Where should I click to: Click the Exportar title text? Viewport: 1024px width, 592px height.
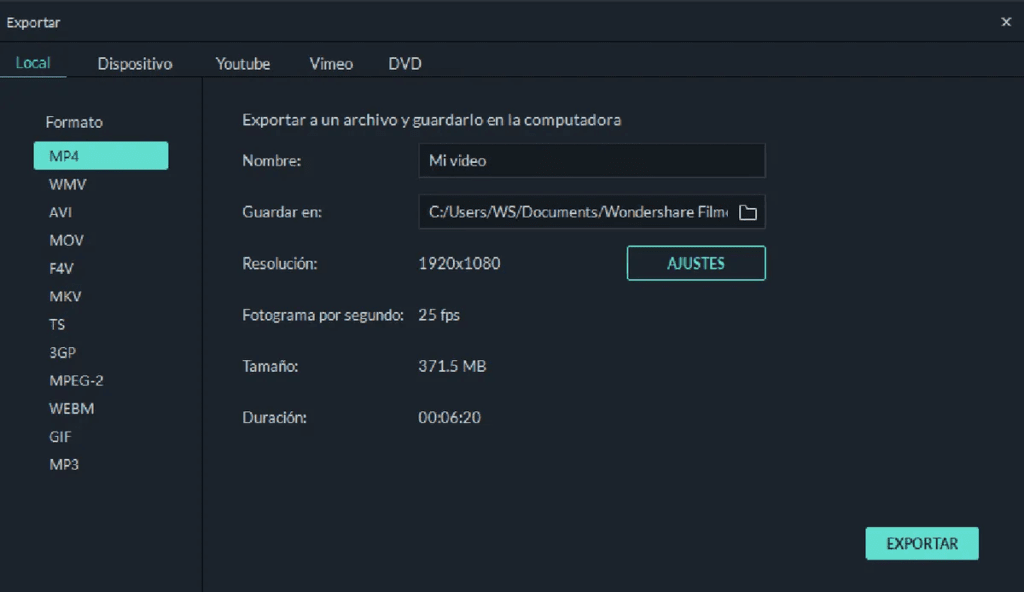33,22
